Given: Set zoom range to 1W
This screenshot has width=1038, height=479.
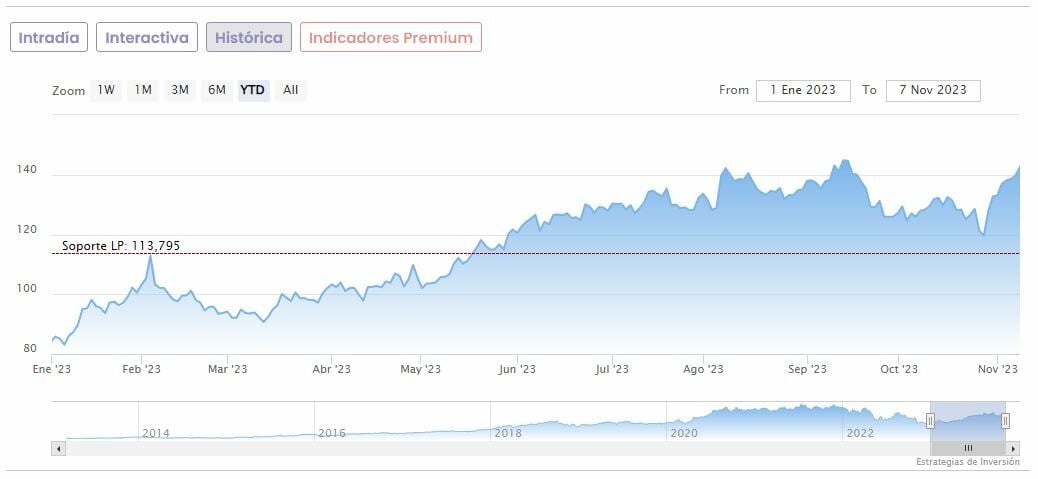Looking at the screenshot, I should (106, 90).
